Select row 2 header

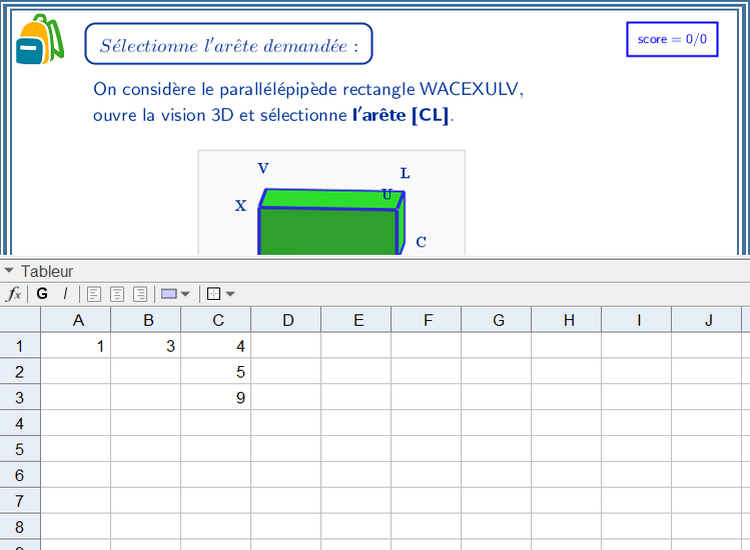(20, 371)
